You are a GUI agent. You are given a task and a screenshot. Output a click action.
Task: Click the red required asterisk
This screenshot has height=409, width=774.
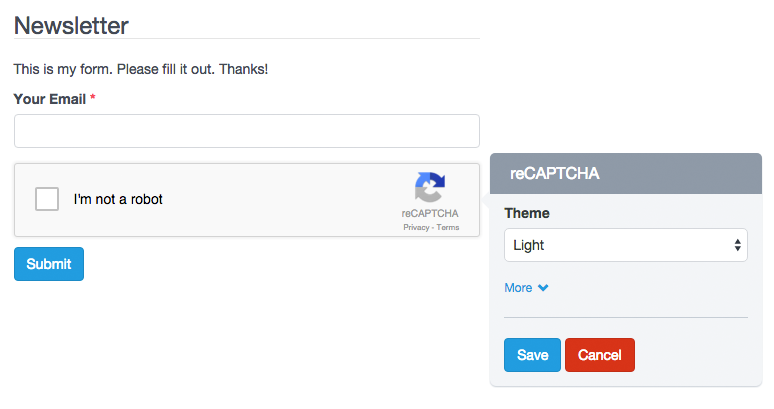point(93,99)
